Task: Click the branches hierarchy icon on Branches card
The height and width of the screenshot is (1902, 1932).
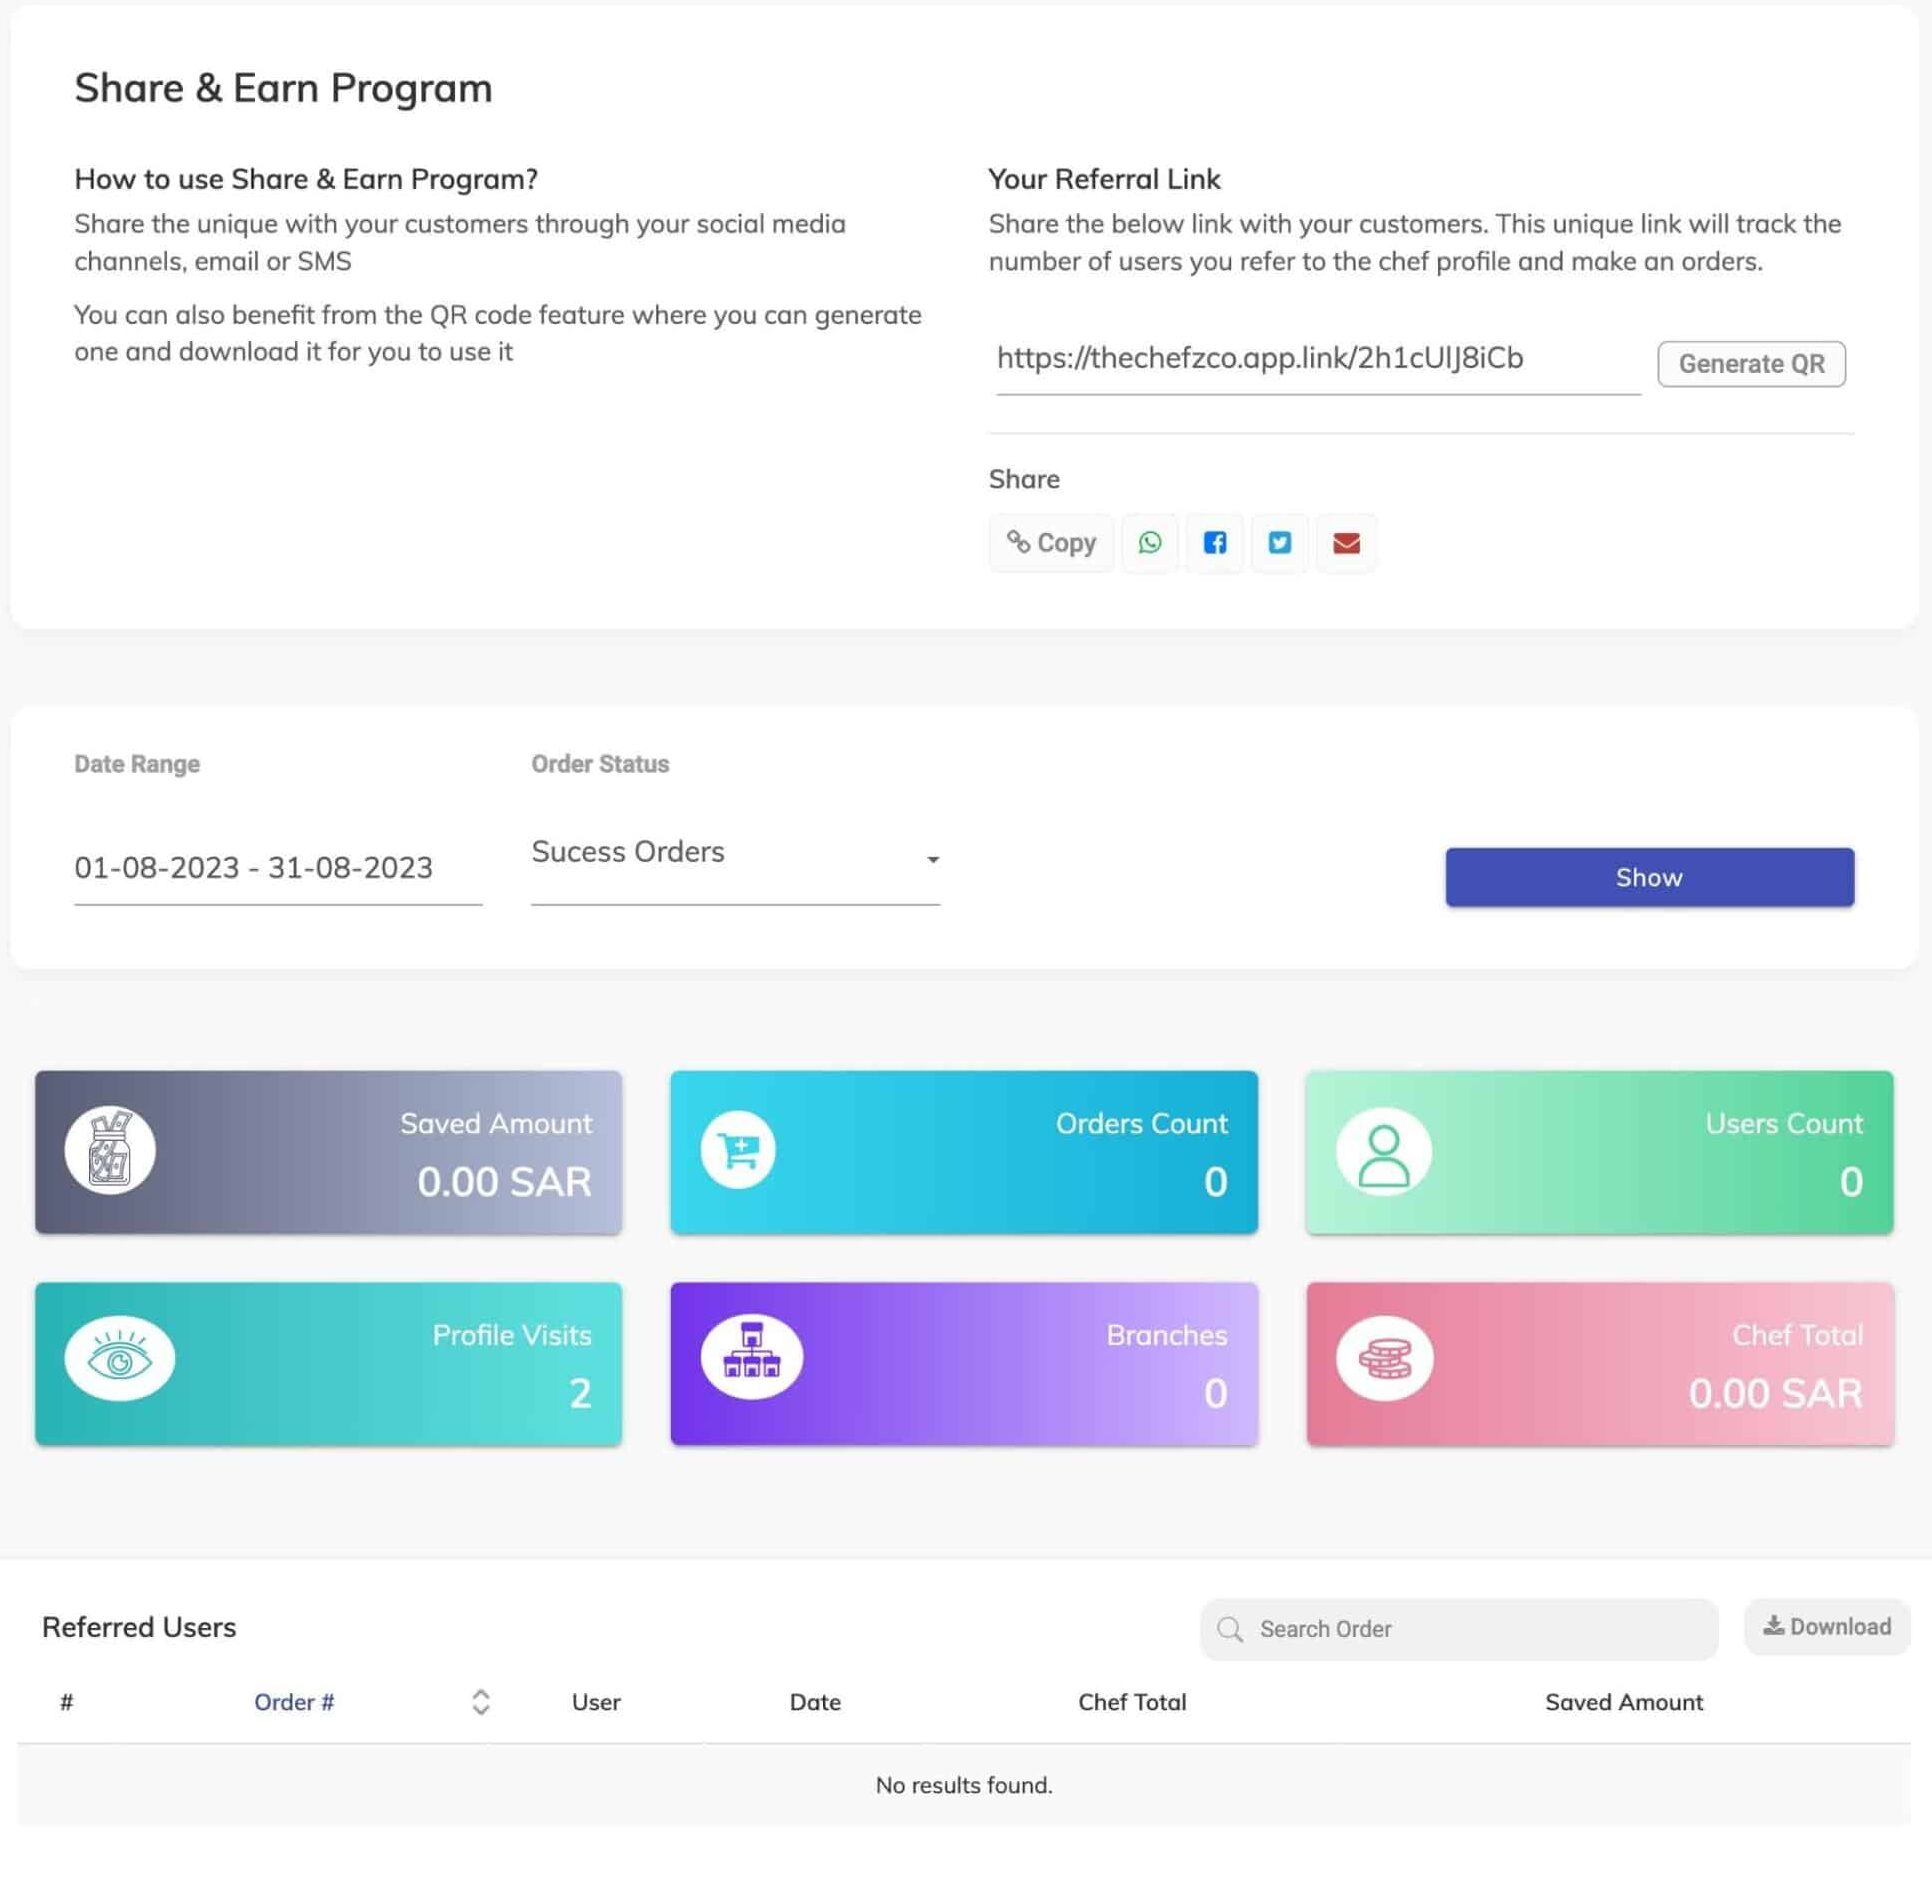Action: (x=752, y=1357)
